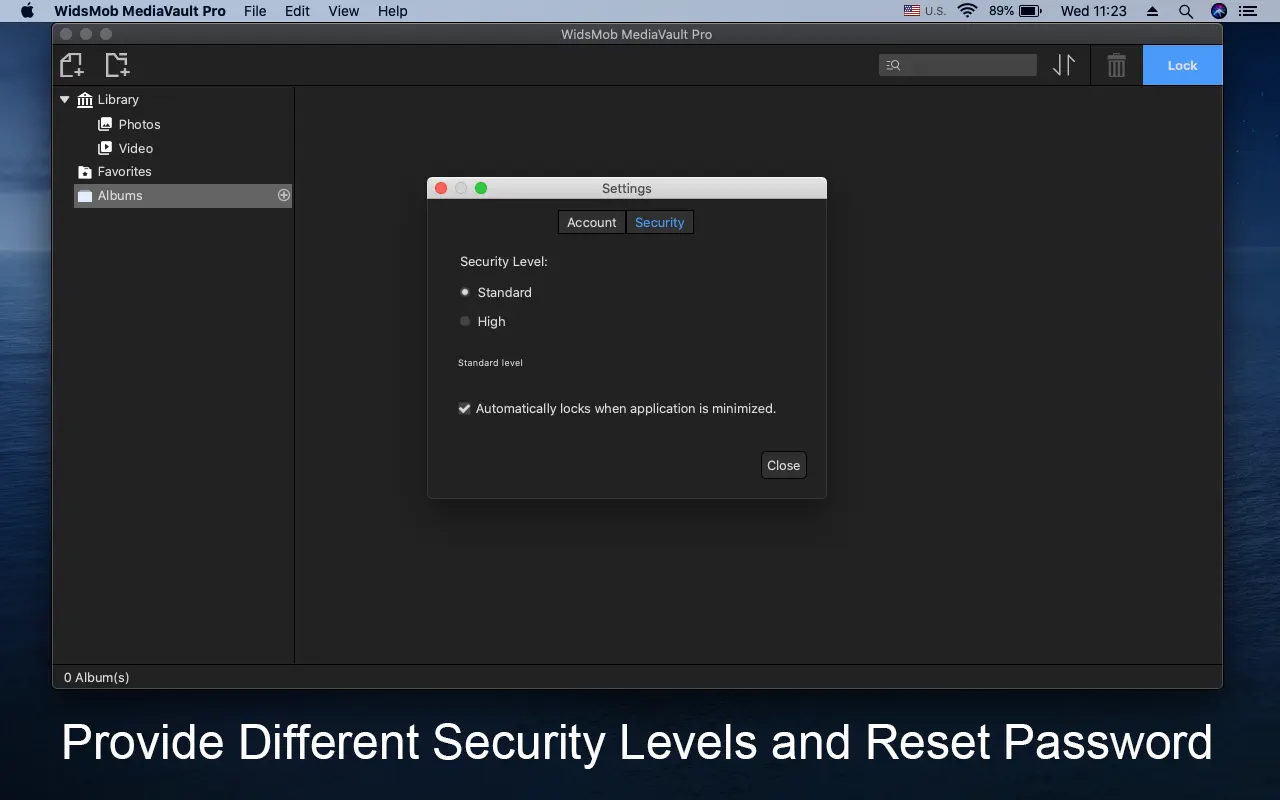The image size is (1280, 800).
Task: Collapse the Library tree
Action: click(65, 99)
